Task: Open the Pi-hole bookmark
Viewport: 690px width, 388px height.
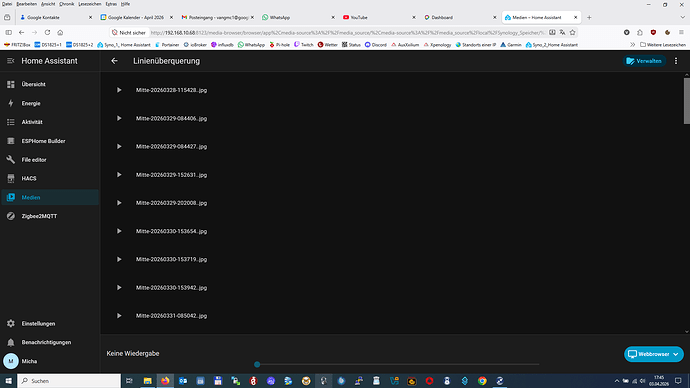Action: pyautogui.click(x=279, y=45)
